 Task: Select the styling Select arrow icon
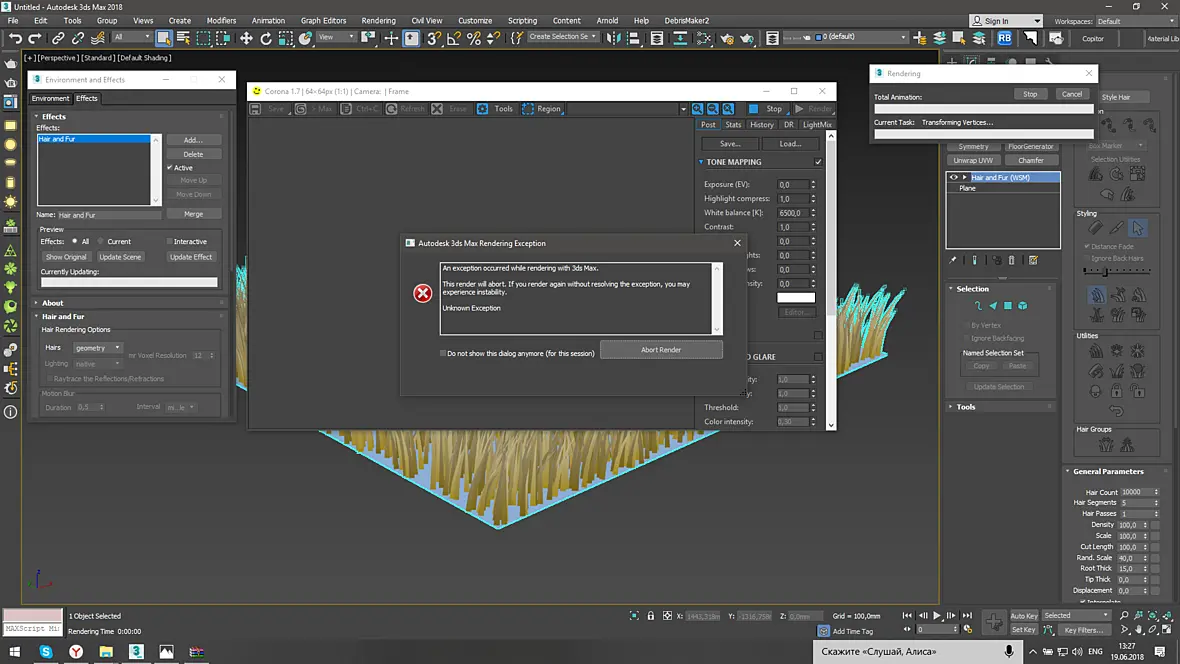tap(1138, 228)
